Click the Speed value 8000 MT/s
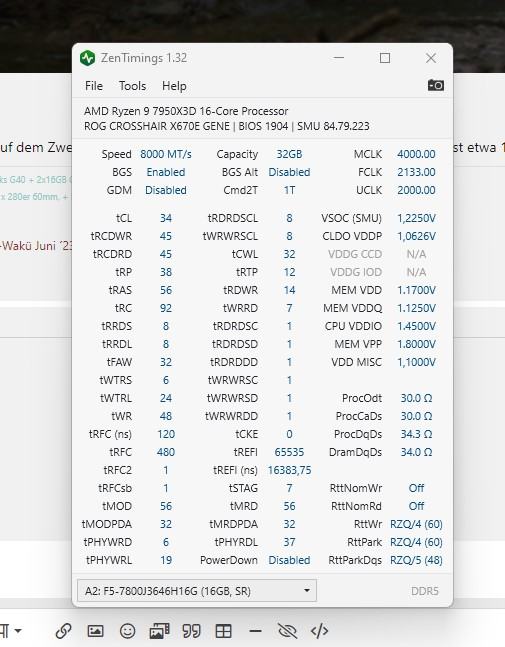505x647 pixels. click(166, 154)
